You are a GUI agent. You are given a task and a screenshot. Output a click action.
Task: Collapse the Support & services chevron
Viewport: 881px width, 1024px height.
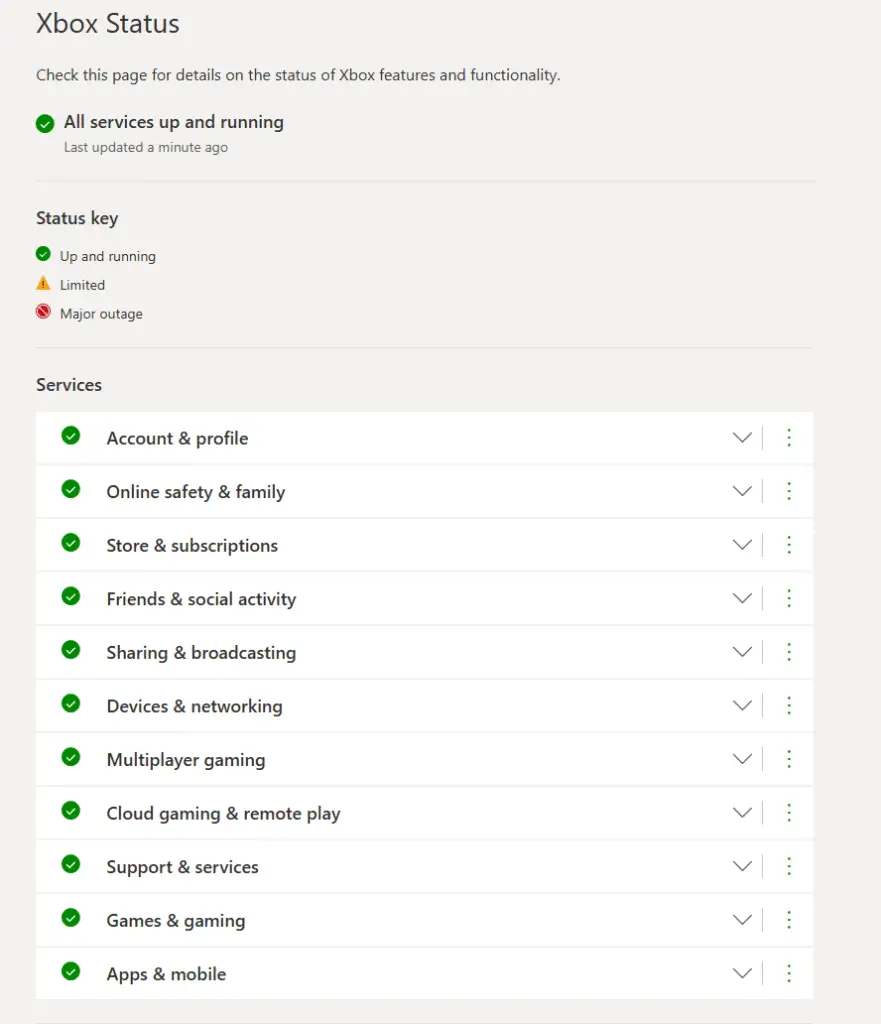click(x=742, y=866)
